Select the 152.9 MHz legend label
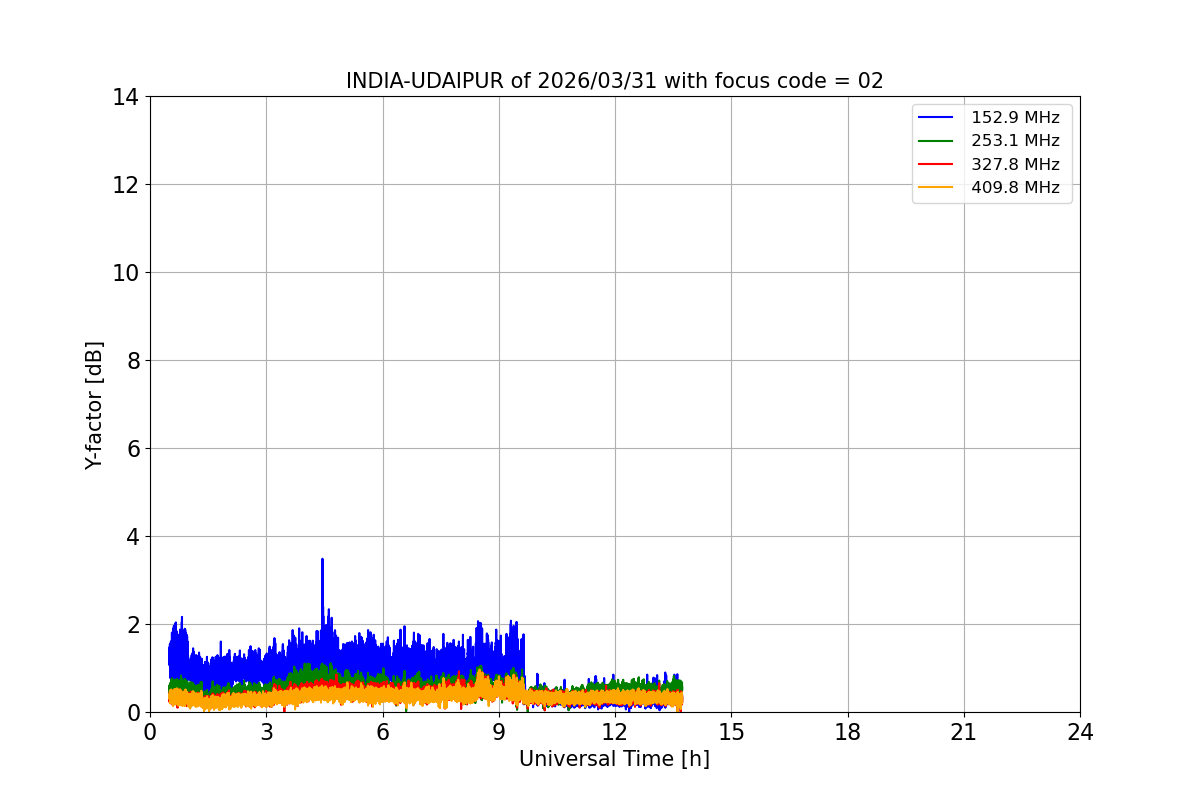Viewport: 1200px width, 800px height. (x=1015, y=118)
